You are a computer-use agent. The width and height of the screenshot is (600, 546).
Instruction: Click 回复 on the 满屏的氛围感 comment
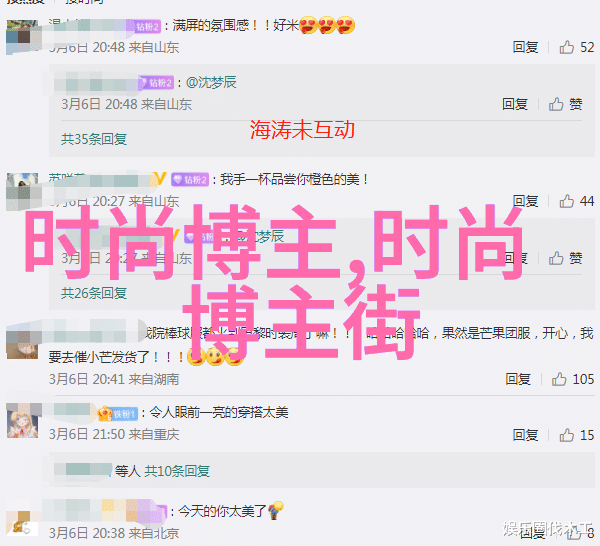(x=525, y=47)
